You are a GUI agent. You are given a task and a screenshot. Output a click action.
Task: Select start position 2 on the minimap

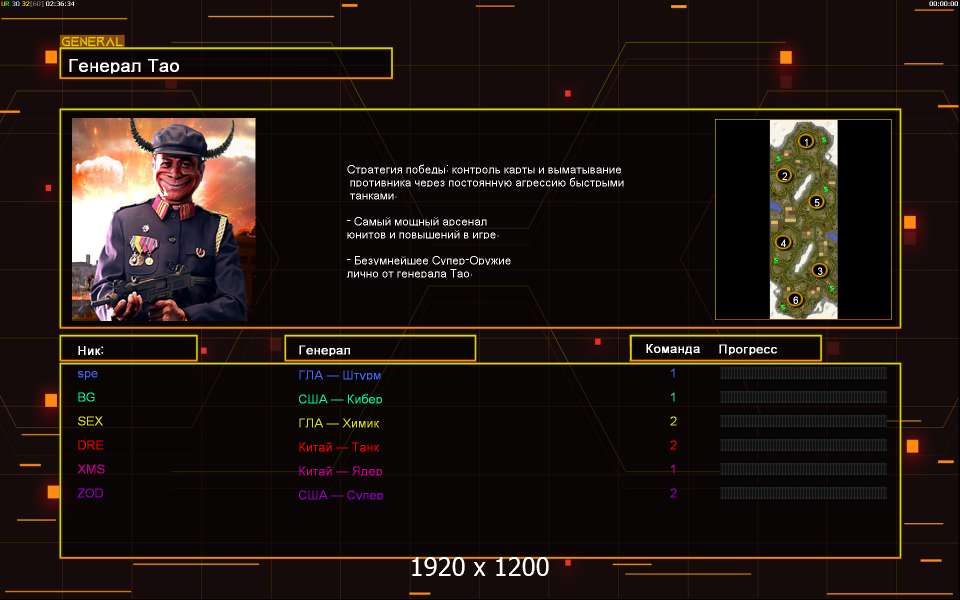(784, 176)
